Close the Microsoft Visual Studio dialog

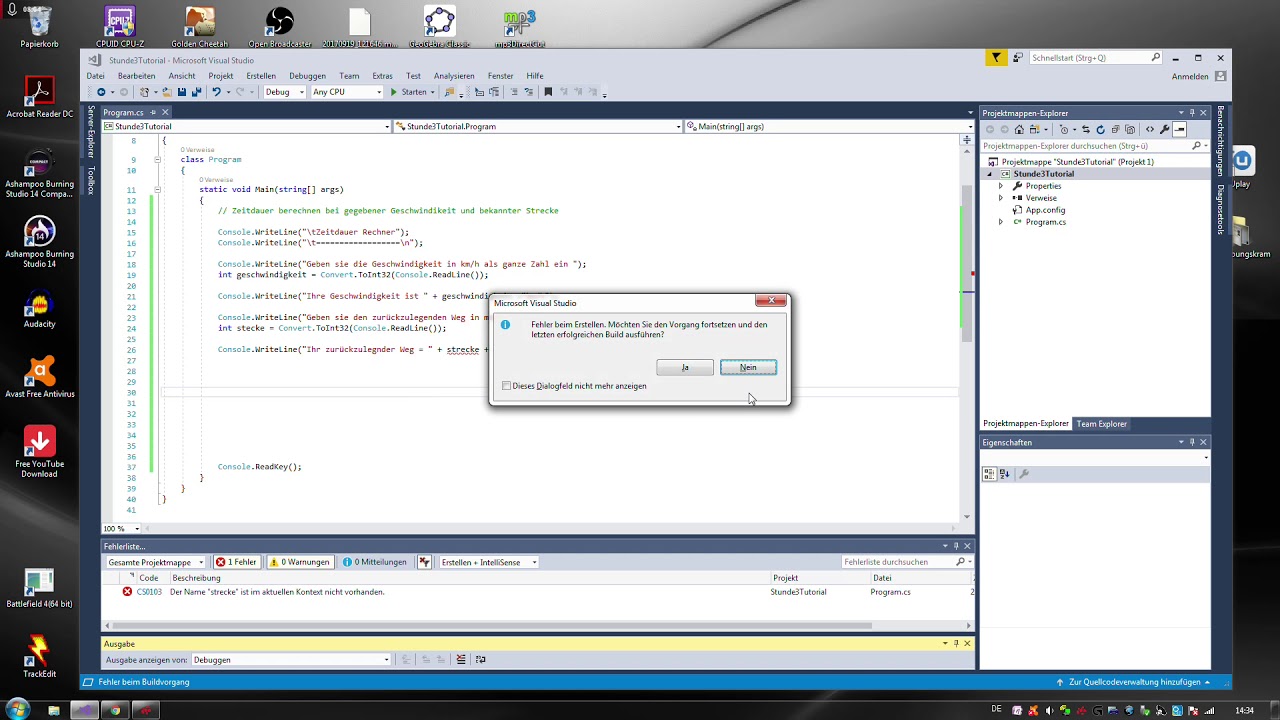click(771, 300)
